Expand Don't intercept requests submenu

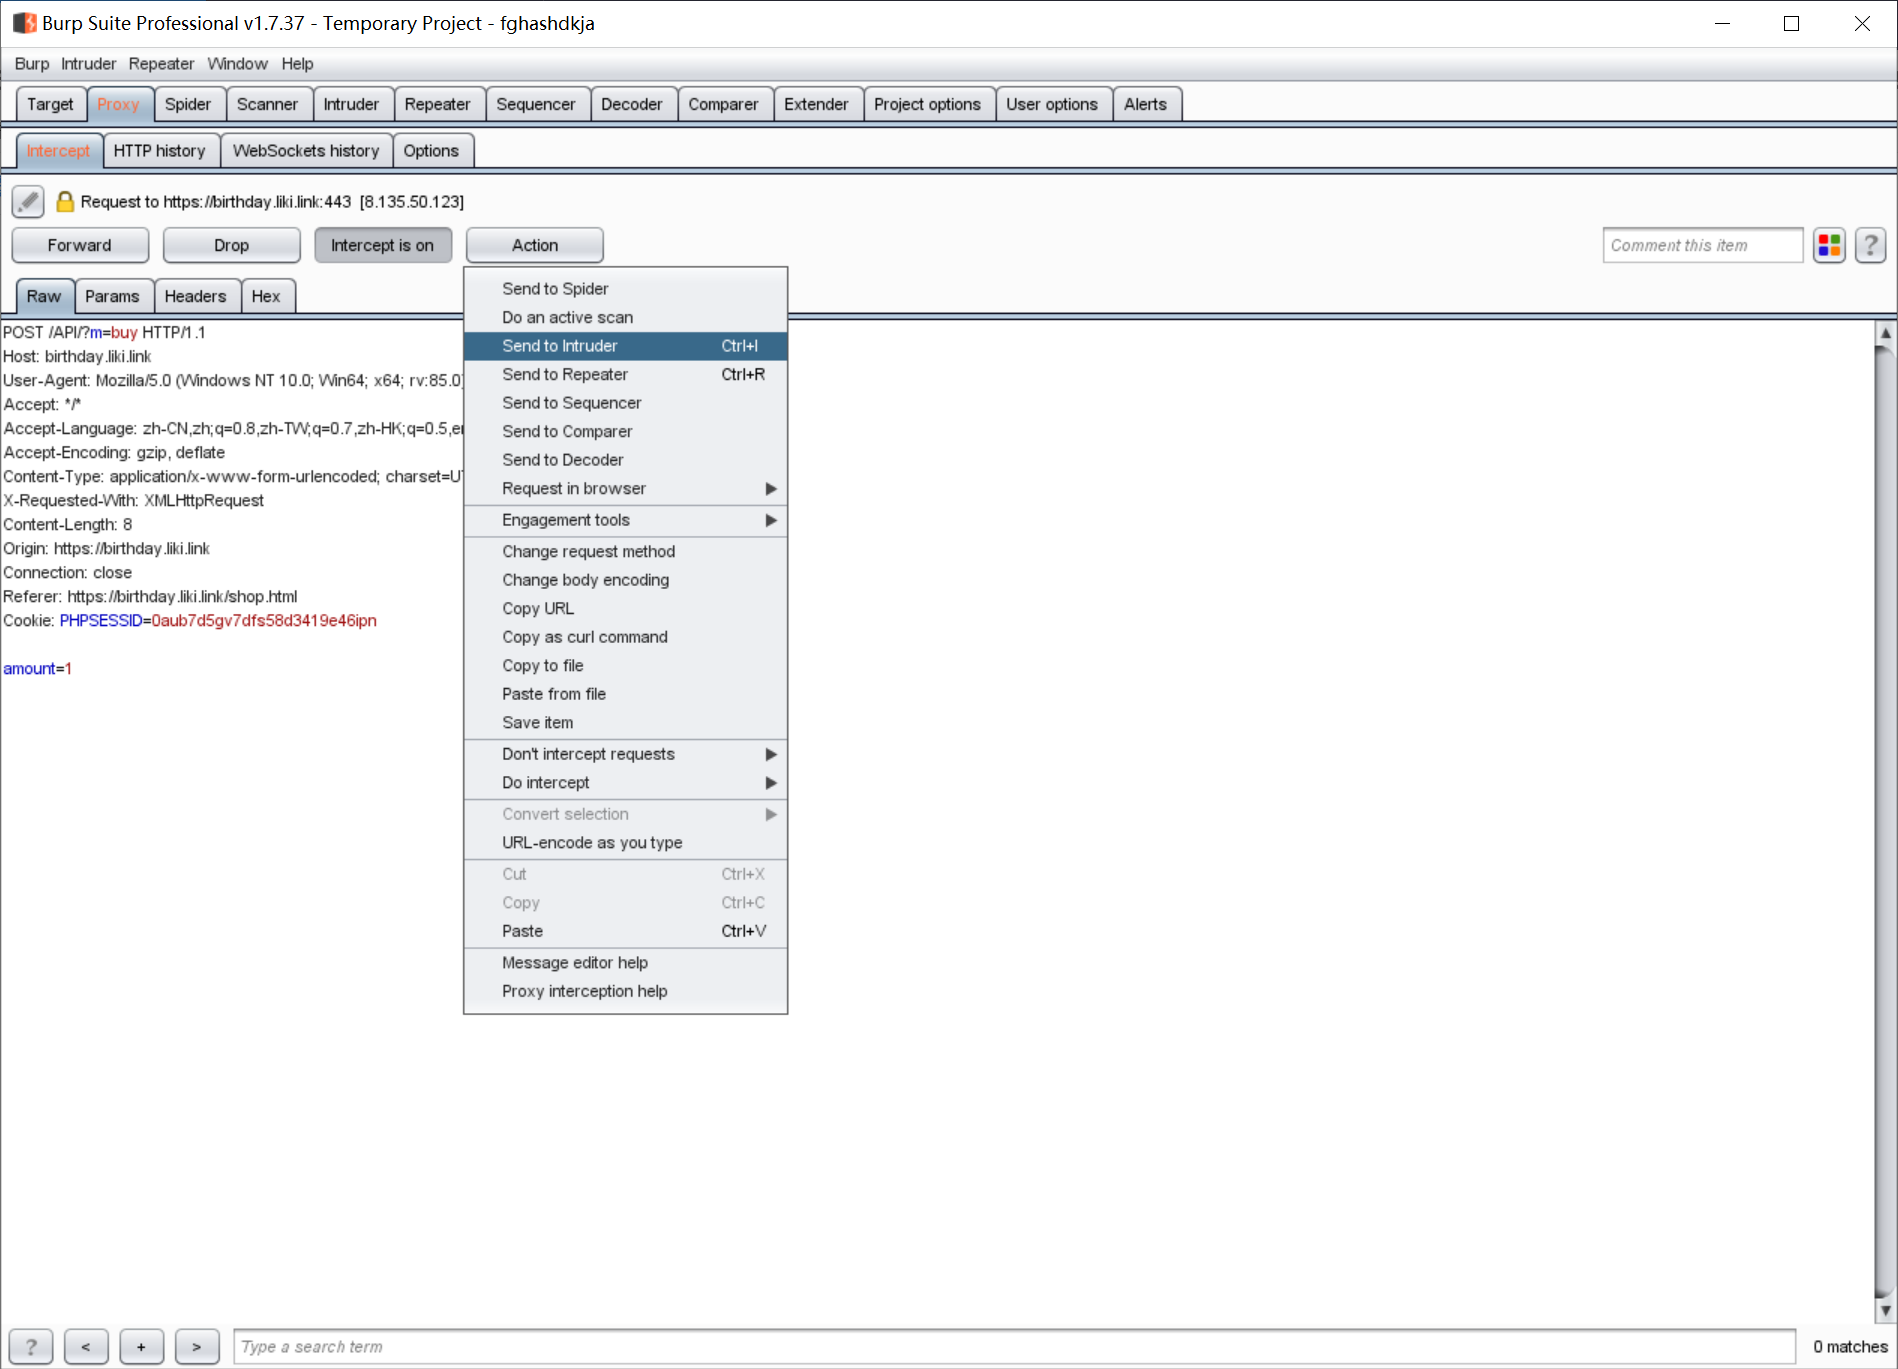tap(626, 754)
